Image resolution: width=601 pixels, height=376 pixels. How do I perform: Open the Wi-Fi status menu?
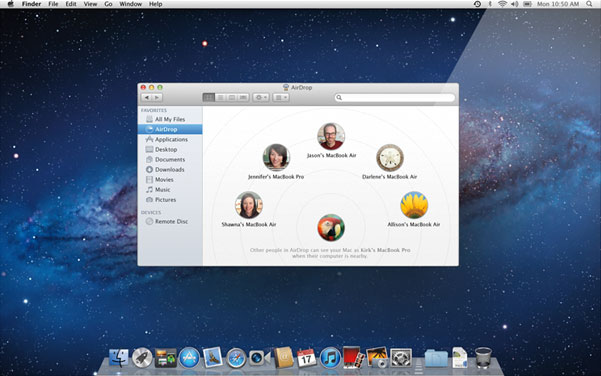(502, 4)
